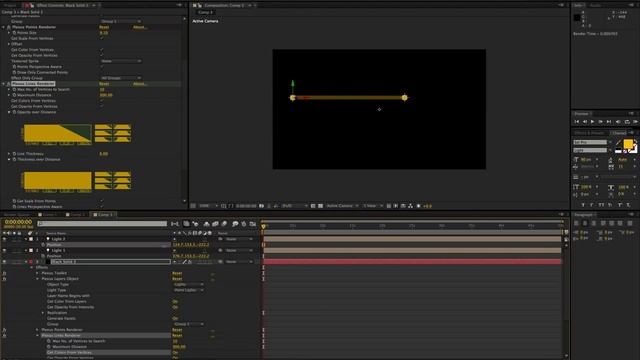The image size is (640, 360).
Task: Toggle Get Colors From Vertices under Lines Renderer
Action: coord(102,101)
